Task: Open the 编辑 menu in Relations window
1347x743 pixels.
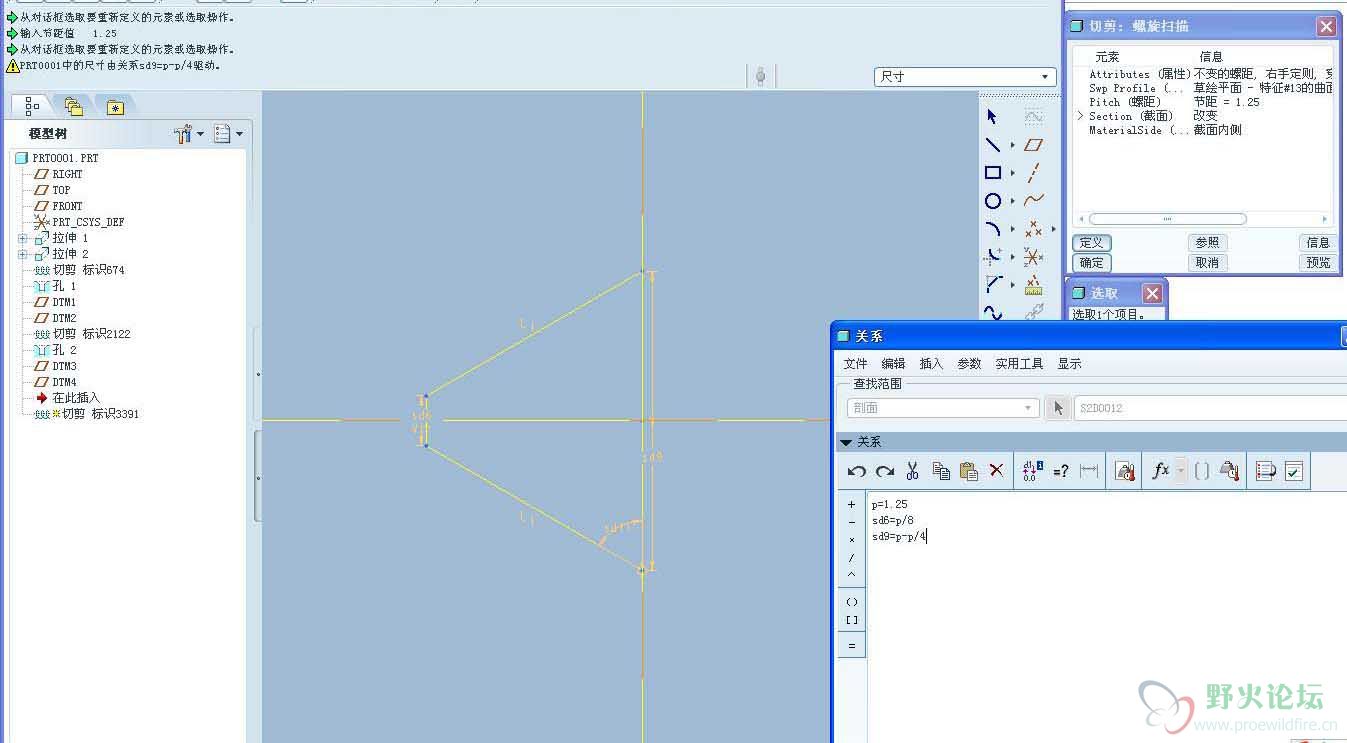Action: [x=893, y=364]
